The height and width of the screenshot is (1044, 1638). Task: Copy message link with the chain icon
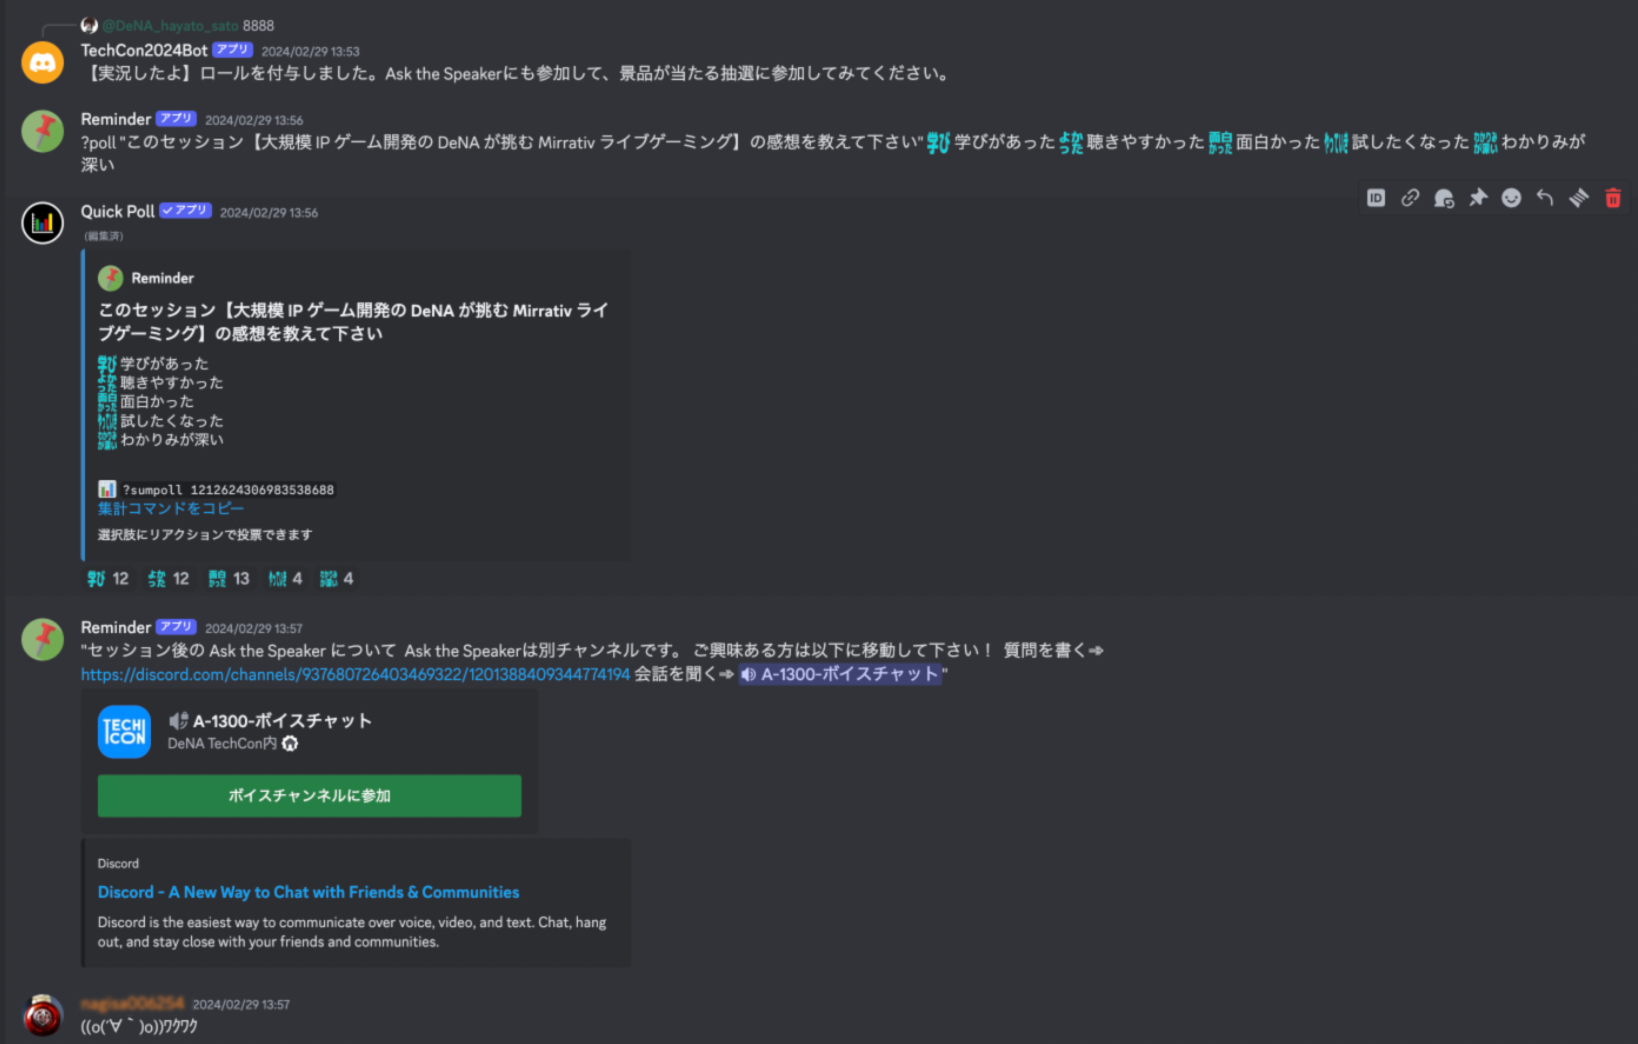(x=1410, y=198)
